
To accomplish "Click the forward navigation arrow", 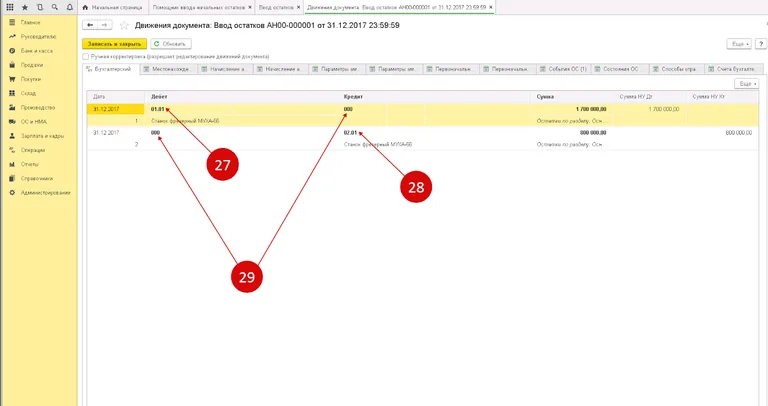I will point(104,24).
